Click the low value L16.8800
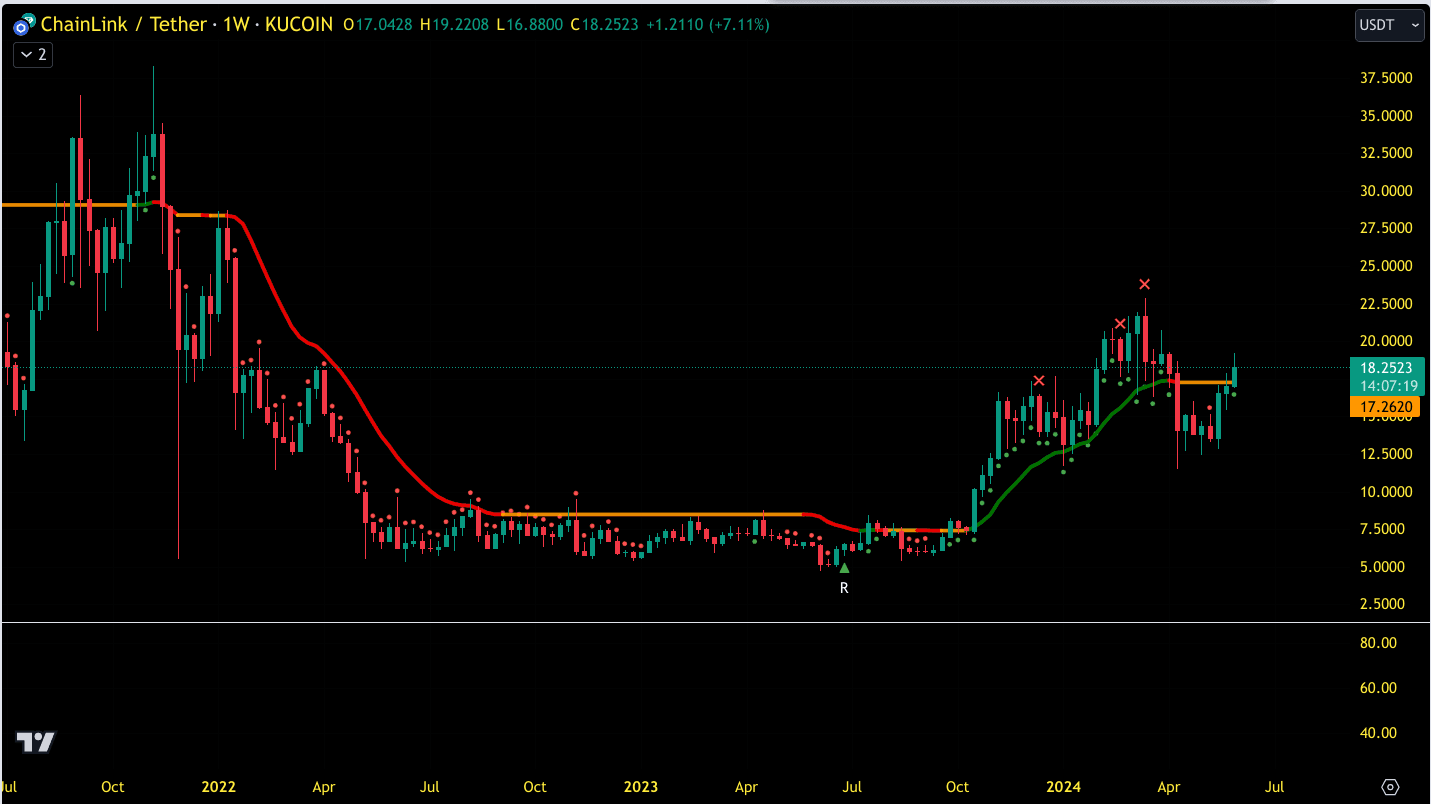Image resolution: width=1431 pixels, height=804 pixels. pyautogui.click(x=529, y=25)
